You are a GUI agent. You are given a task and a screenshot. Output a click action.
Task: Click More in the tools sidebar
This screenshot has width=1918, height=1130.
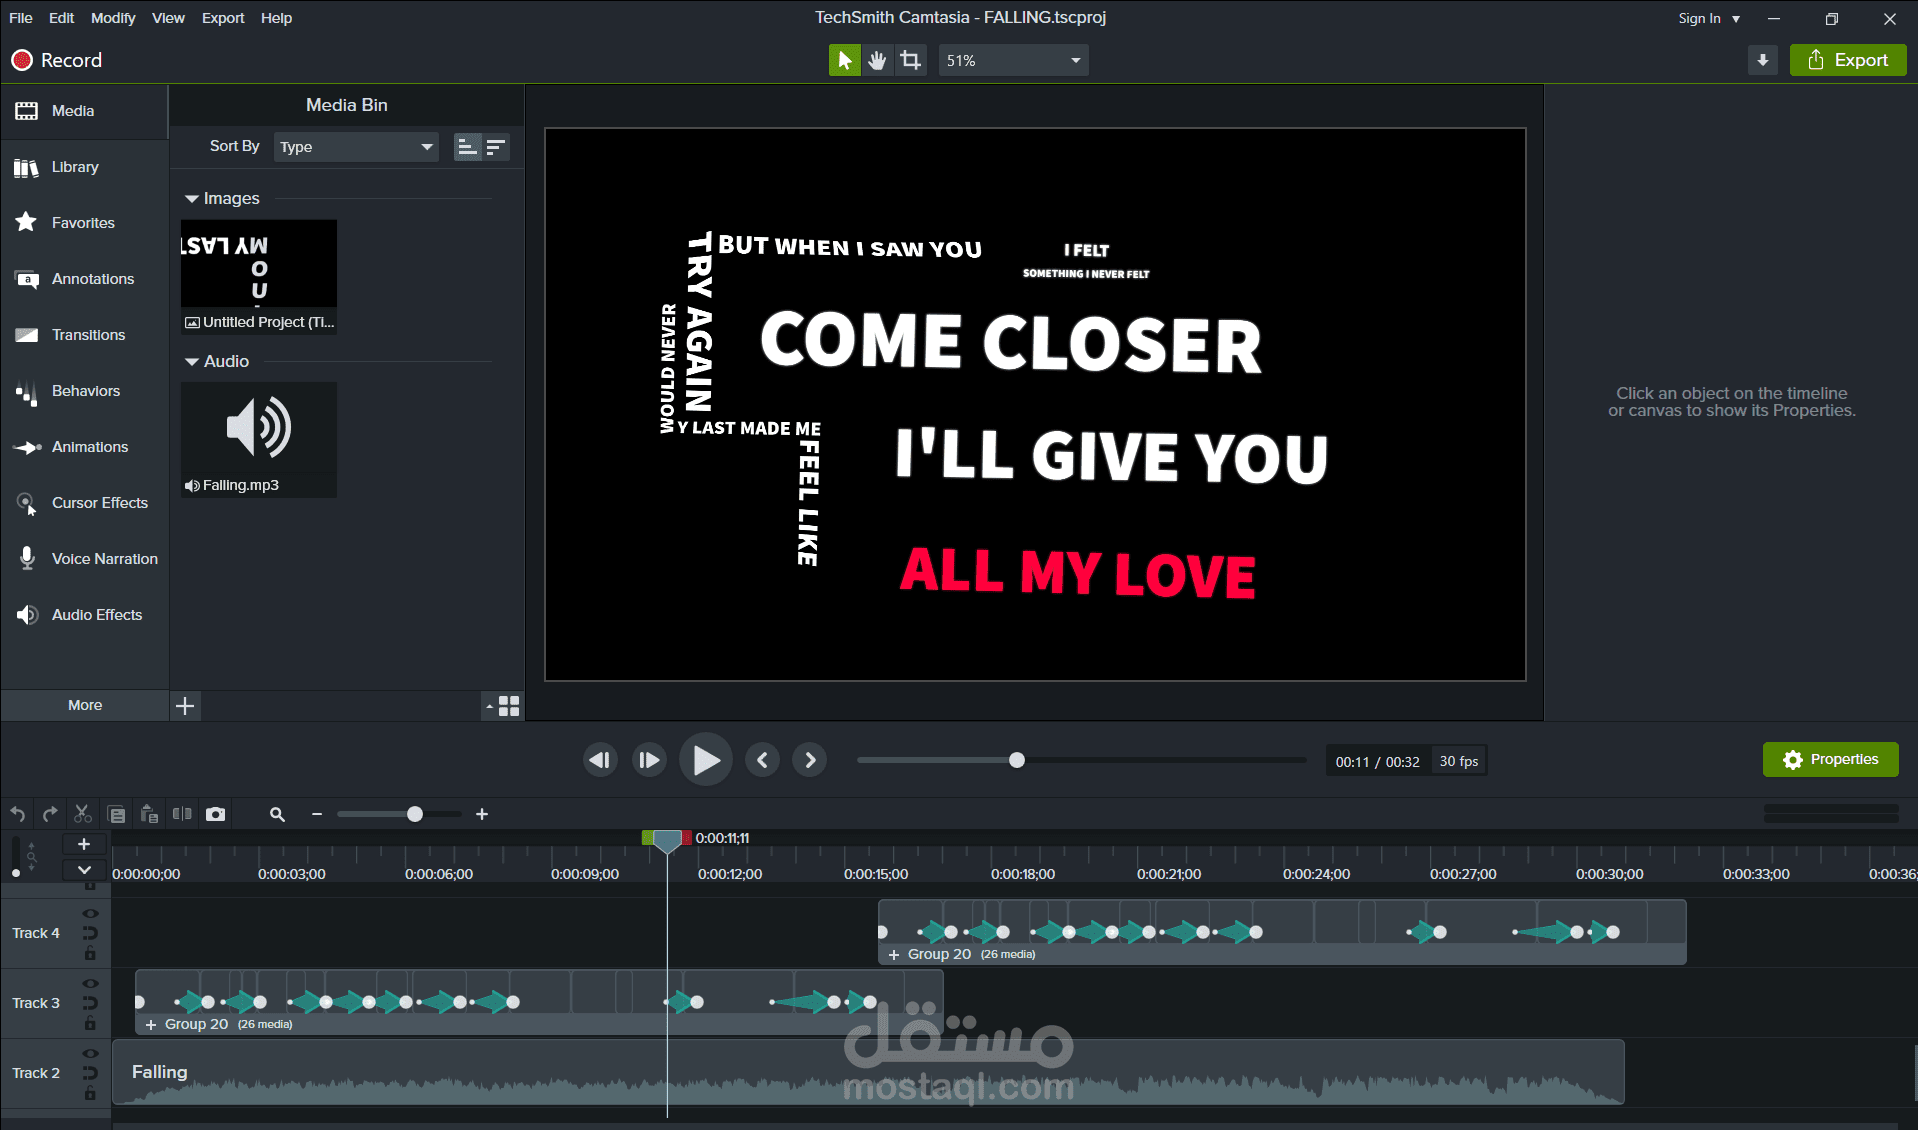coord(85,705)
